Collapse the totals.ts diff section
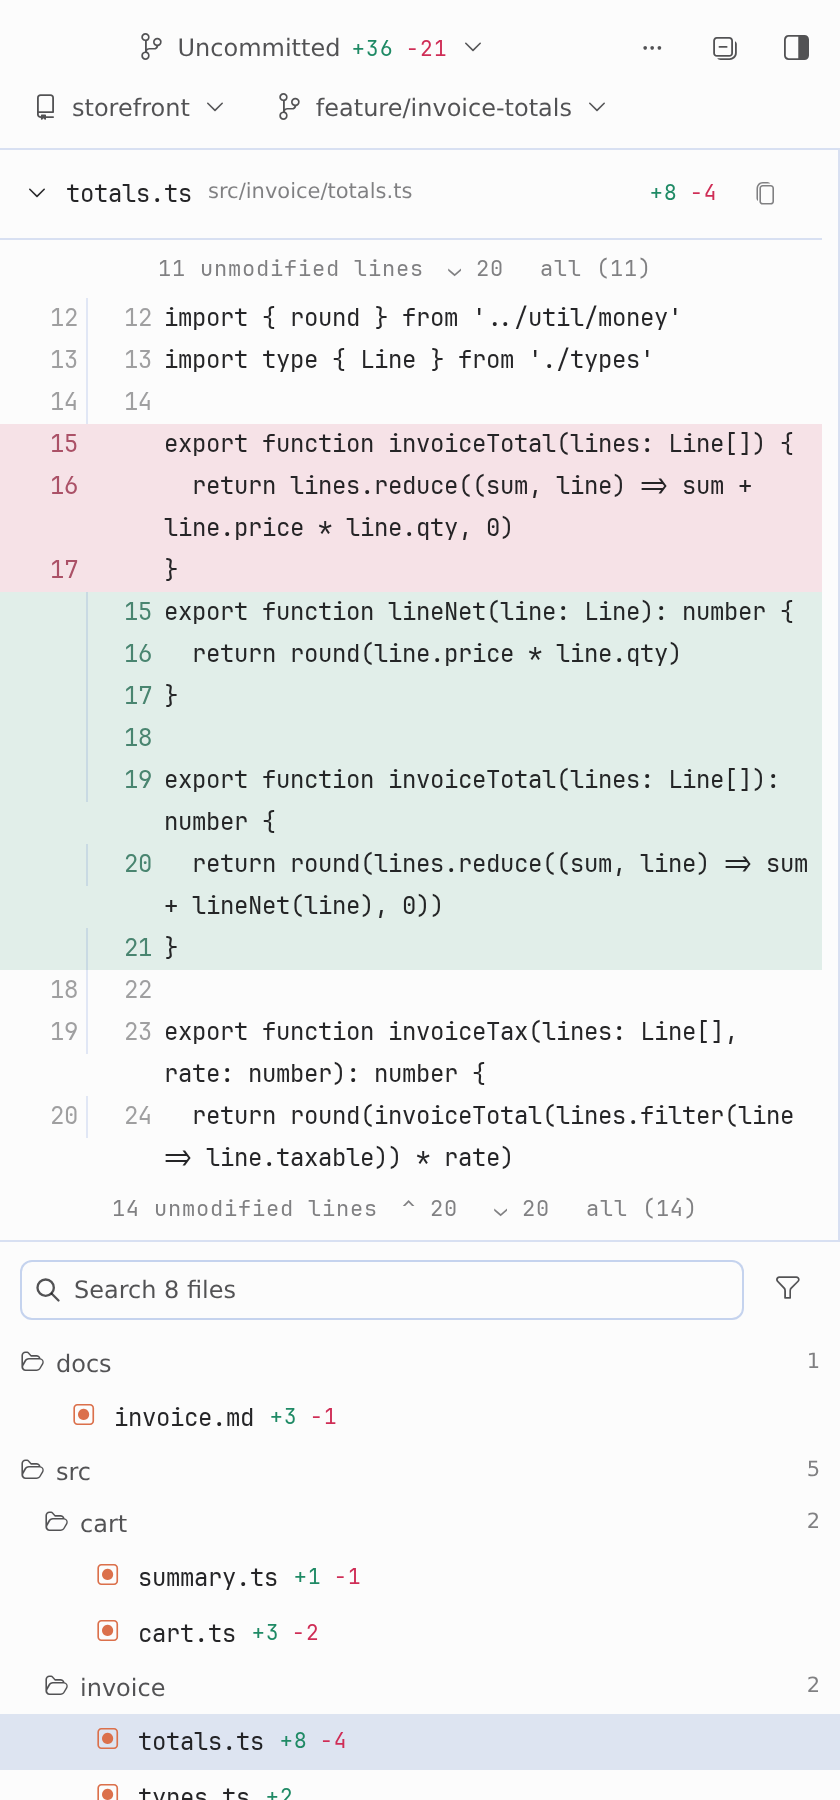Image resolution: width=840 pixels, height=1800 pixels. point(37,193)
